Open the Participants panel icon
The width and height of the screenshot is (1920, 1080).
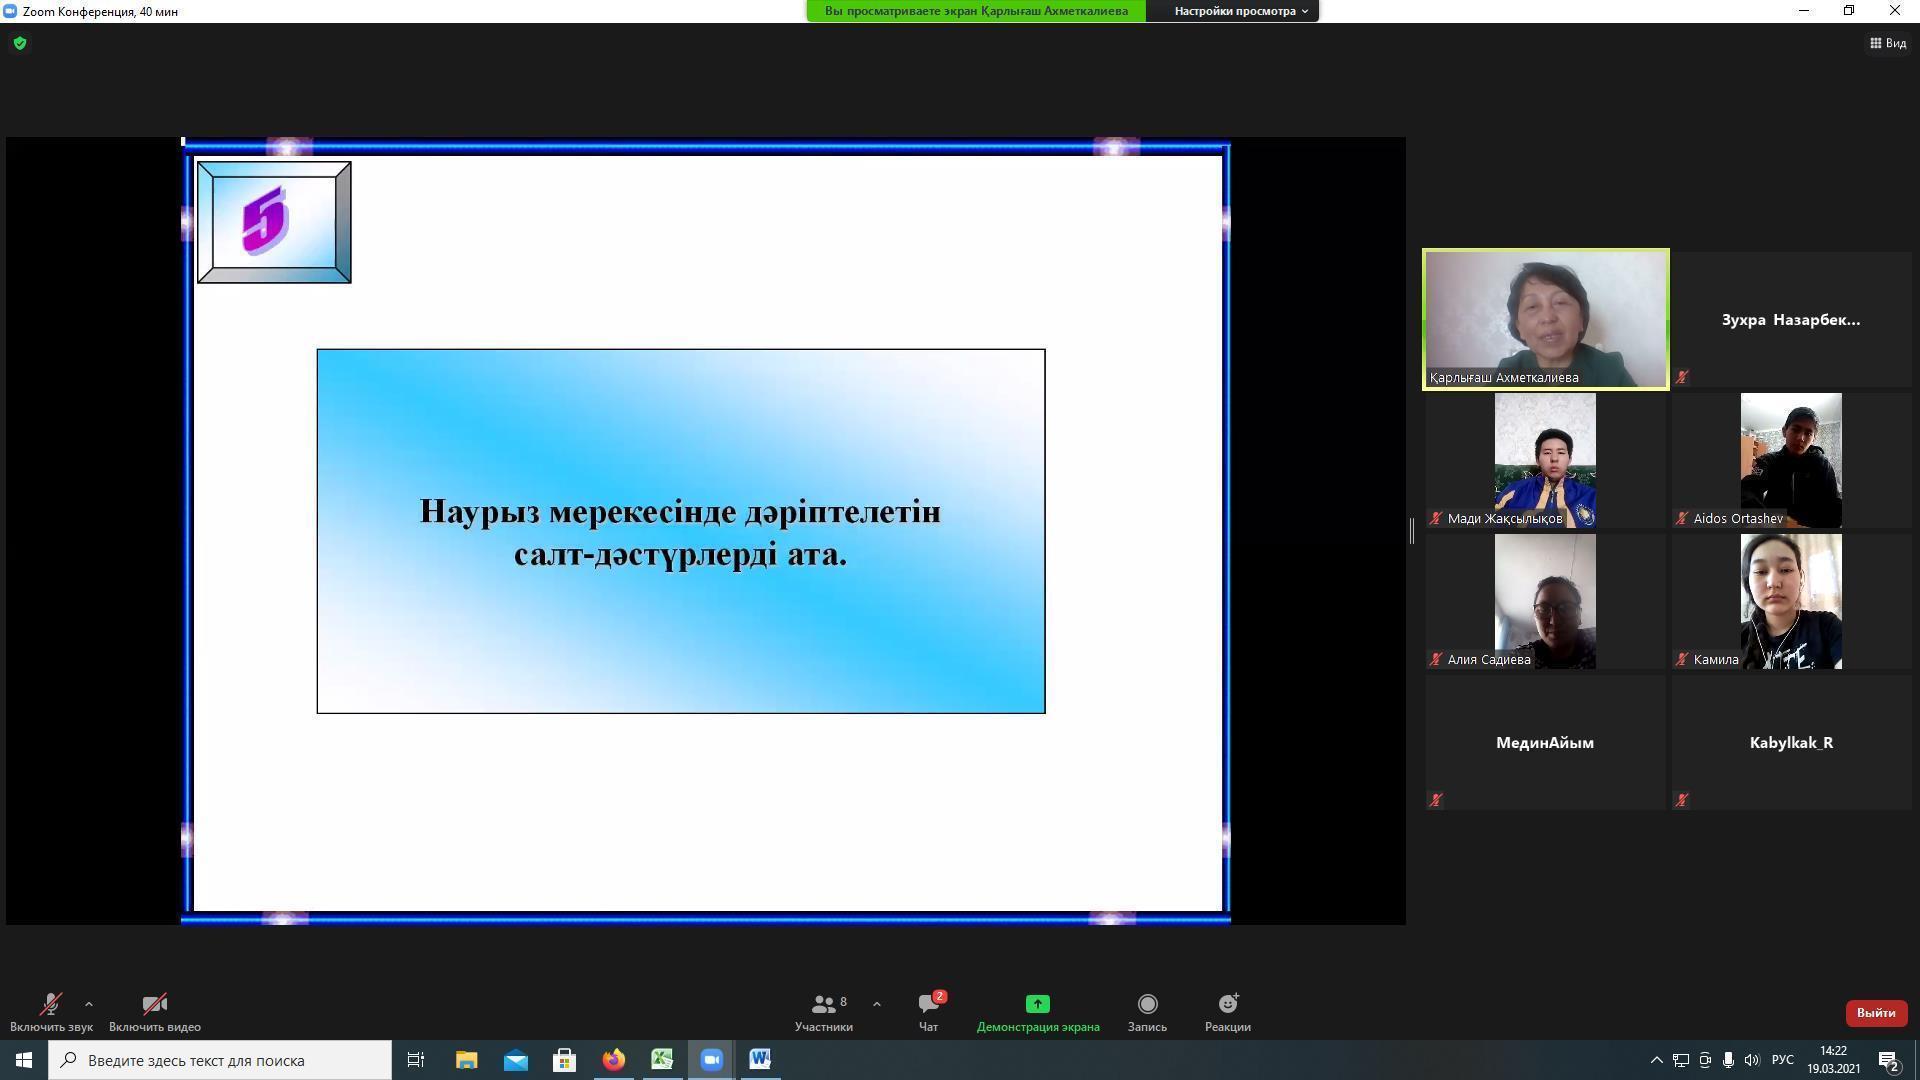(x=823, y=1004)
